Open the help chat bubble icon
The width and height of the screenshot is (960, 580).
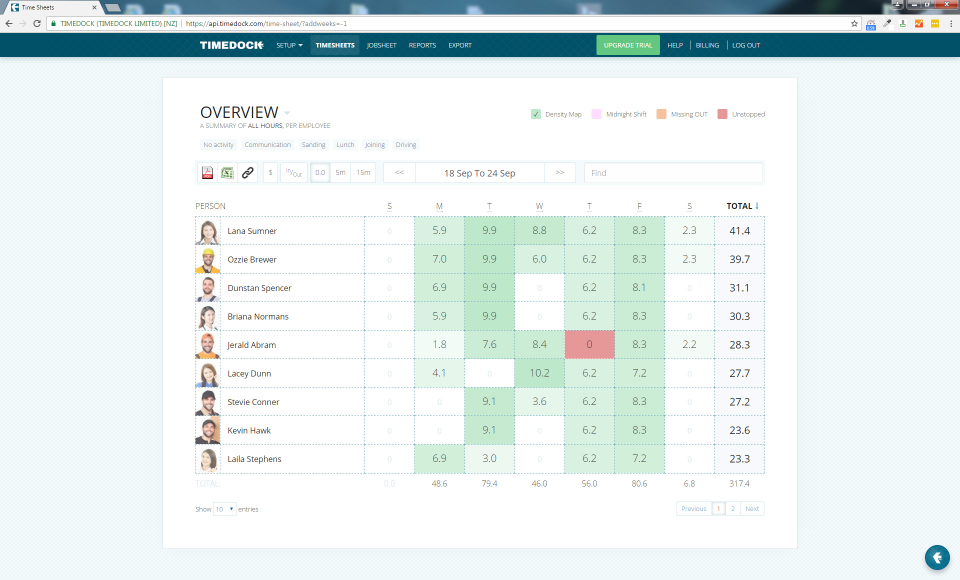[x=937, y=557]
